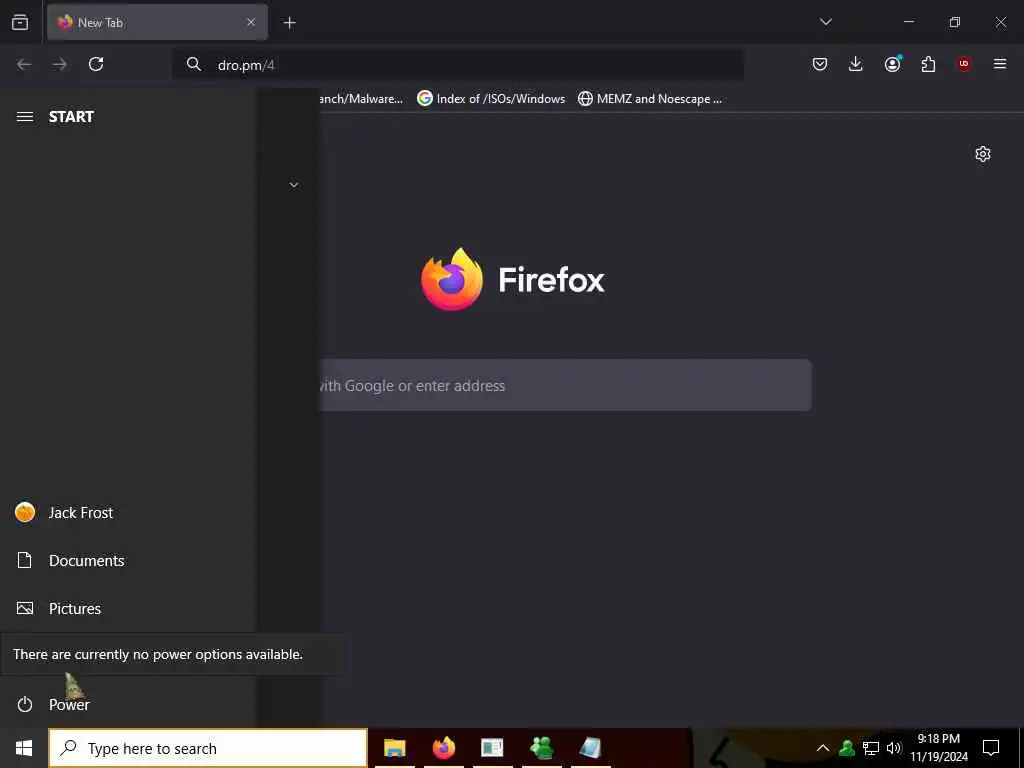Open the list all tabs dropdown
1024x768 pixels.
tap(825, 22)
